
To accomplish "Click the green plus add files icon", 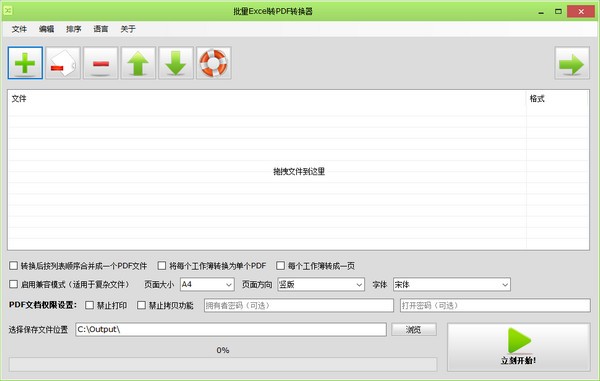I will (x=25, y=63).
